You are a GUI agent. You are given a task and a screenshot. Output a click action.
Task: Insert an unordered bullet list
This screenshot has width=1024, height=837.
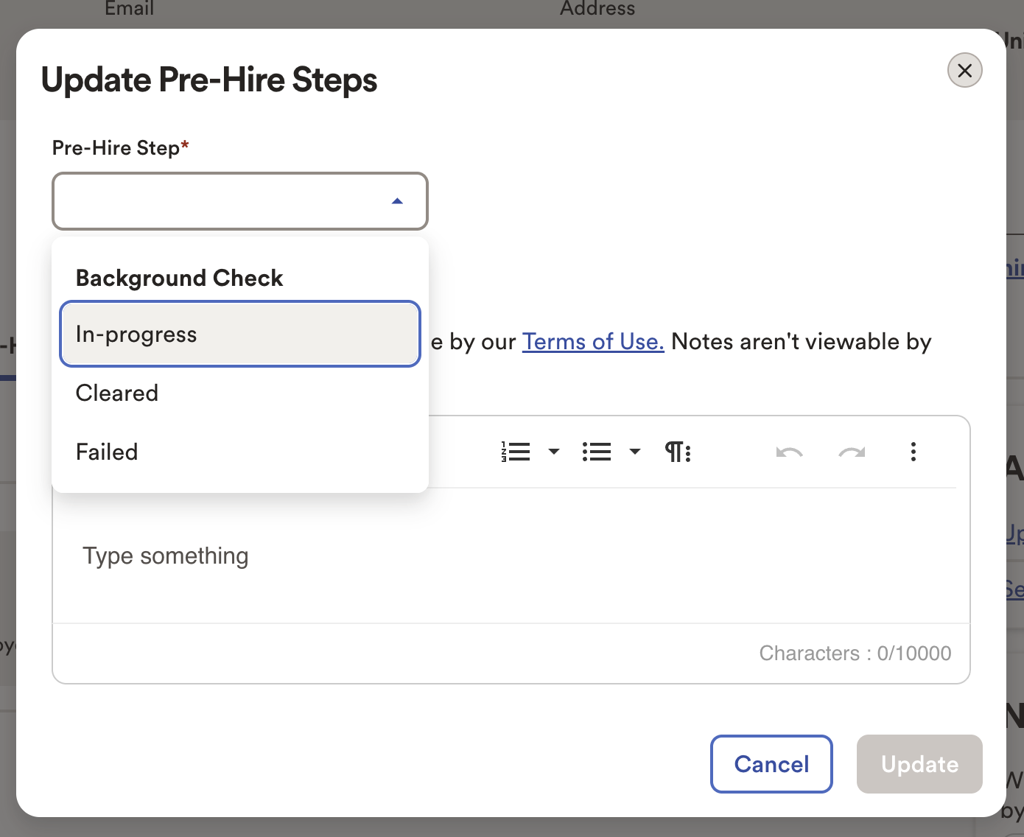[x=597, y=452]
